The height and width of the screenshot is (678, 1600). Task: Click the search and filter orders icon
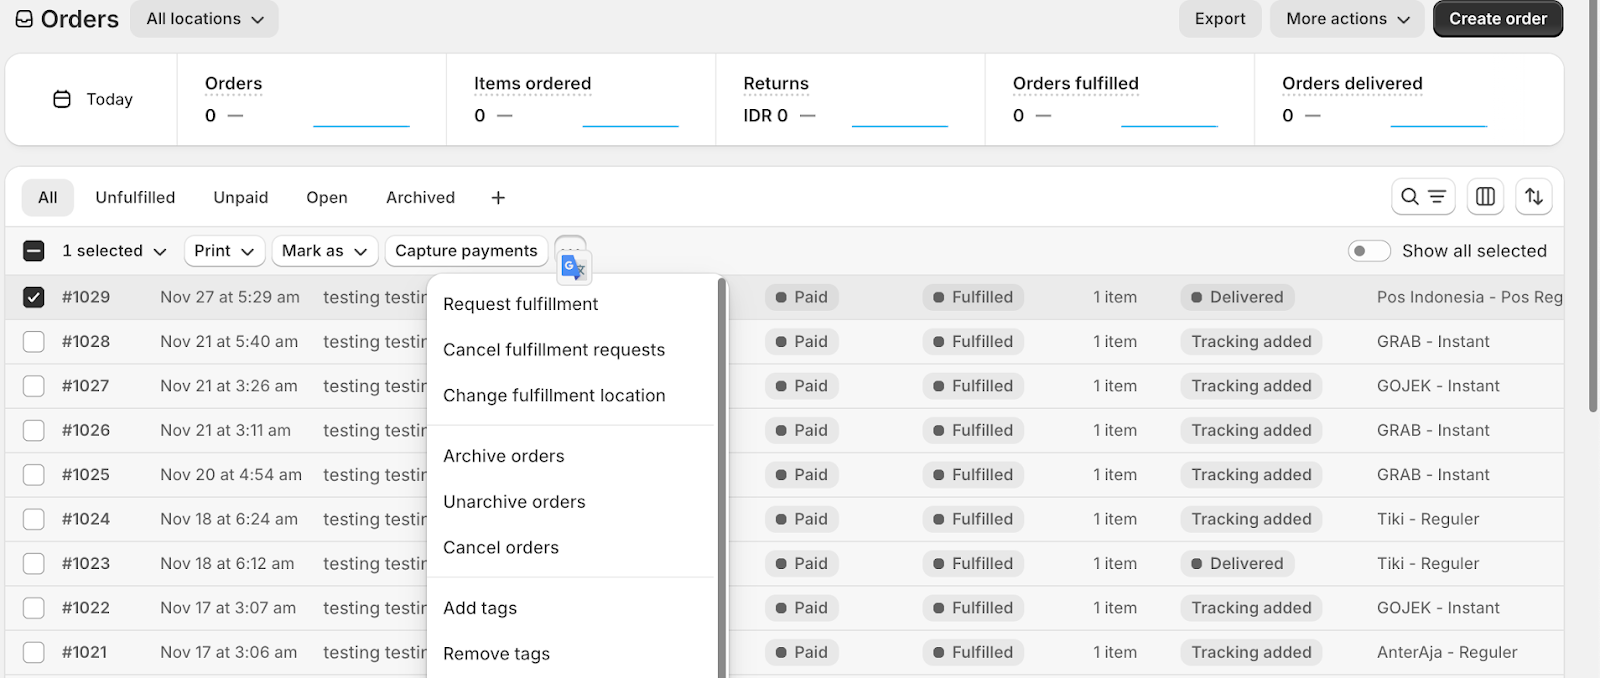[1422, 197]
